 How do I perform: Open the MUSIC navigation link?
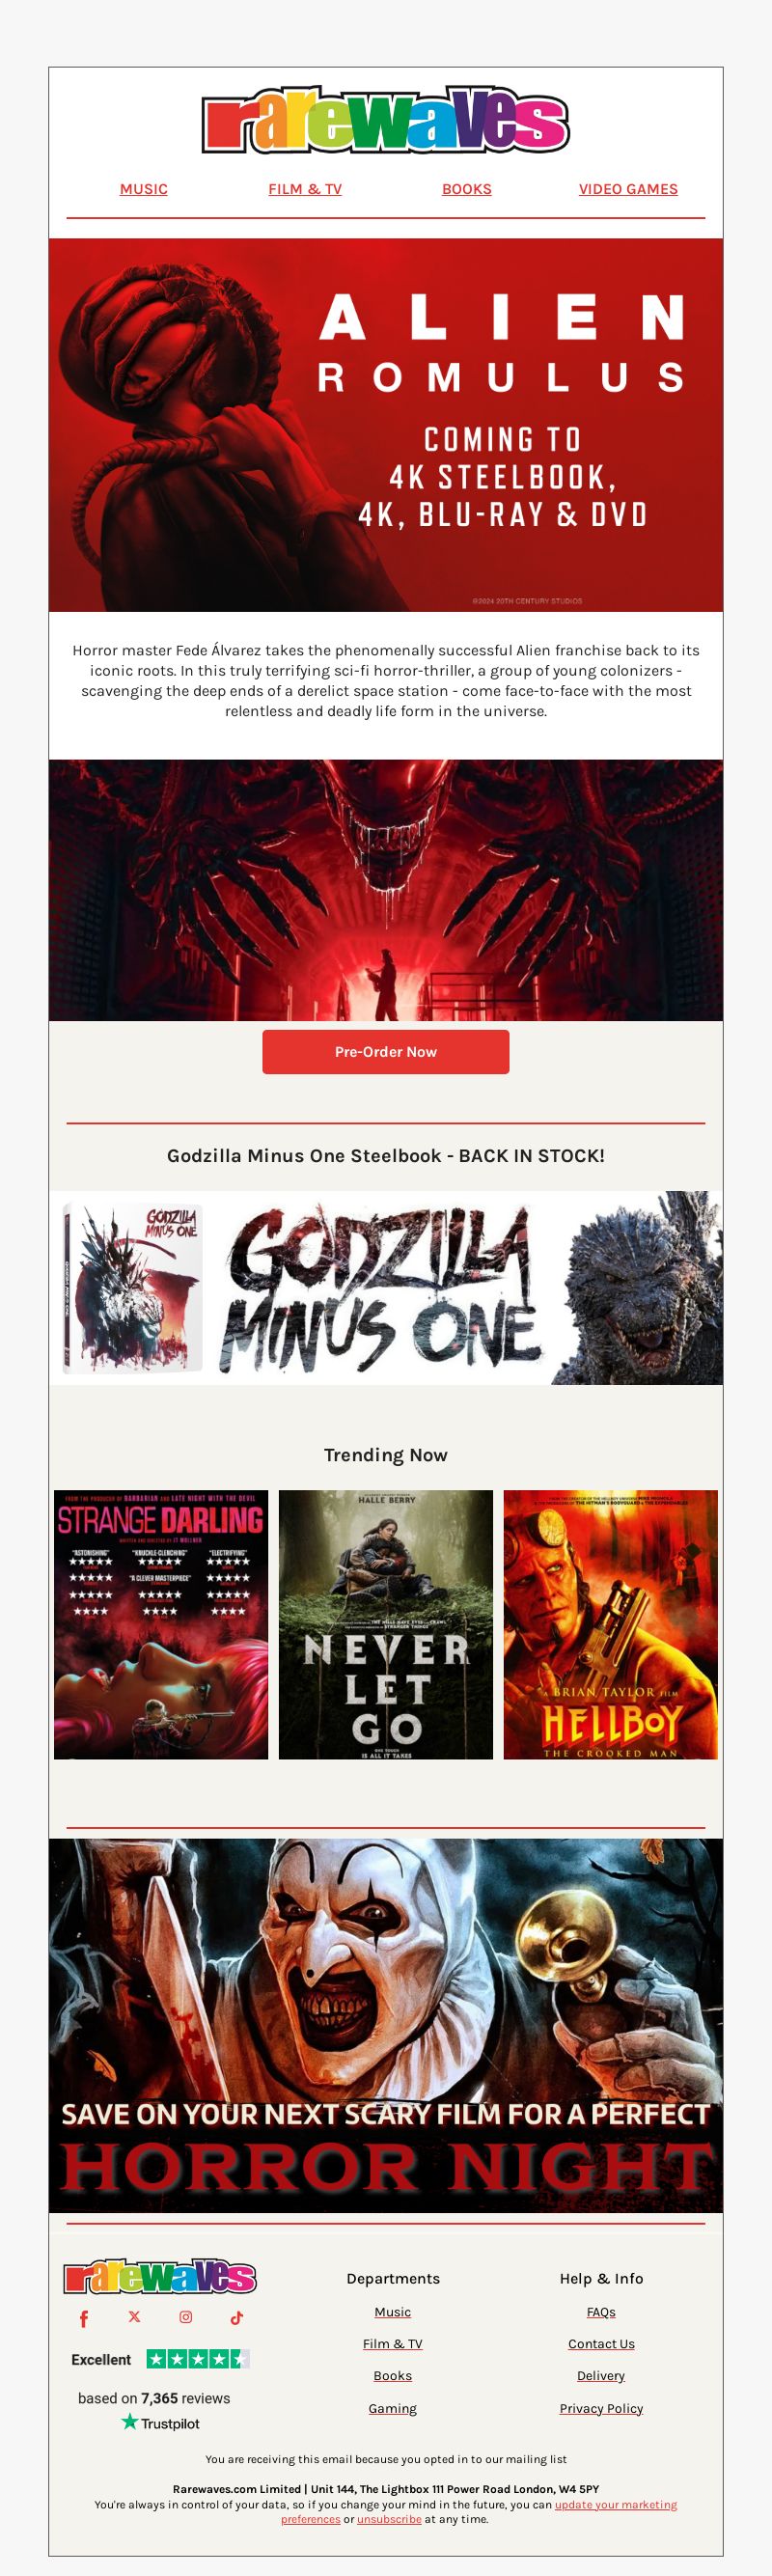[144, 189]
